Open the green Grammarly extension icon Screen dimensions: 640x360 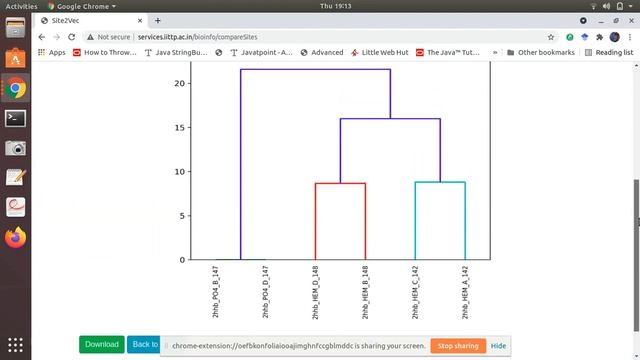click(x=570, y=37)
